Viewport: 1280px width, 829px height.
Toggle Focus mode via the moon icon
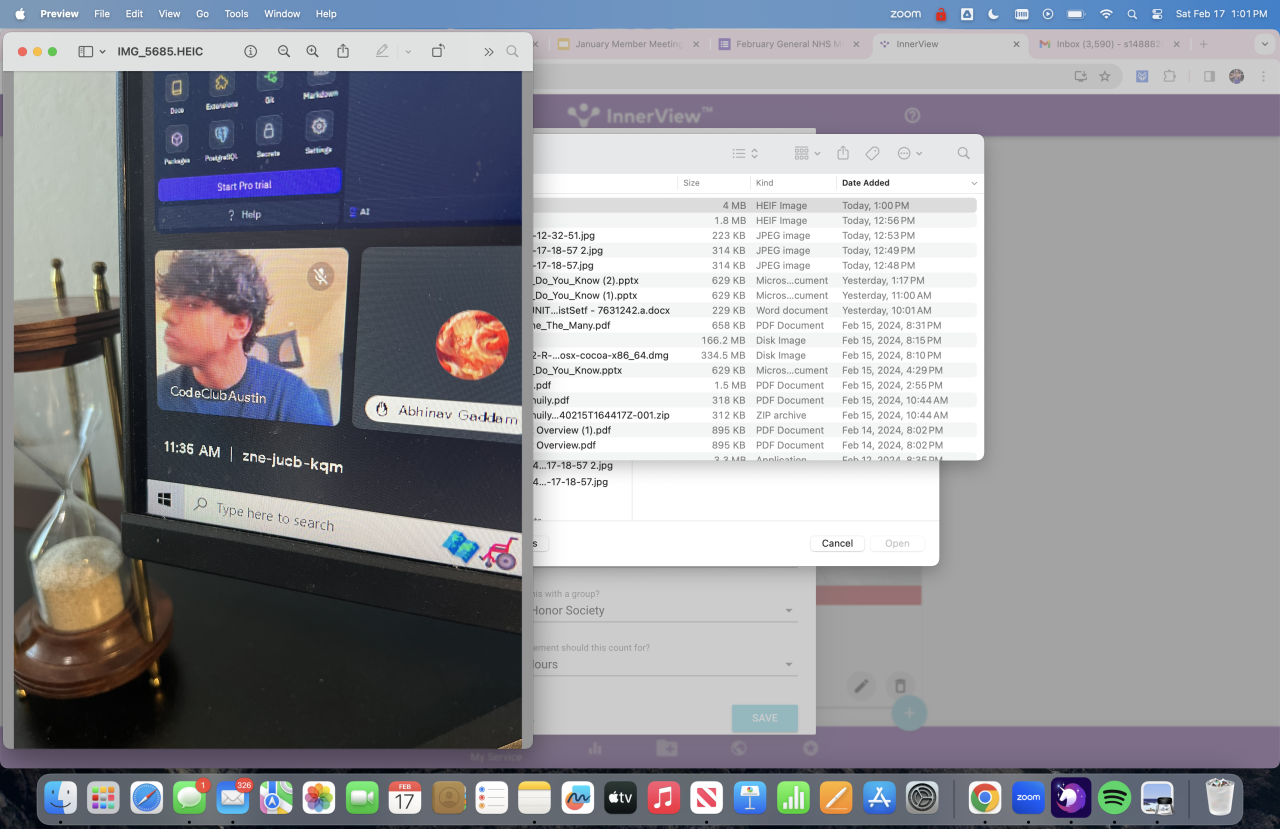(993, 14)
